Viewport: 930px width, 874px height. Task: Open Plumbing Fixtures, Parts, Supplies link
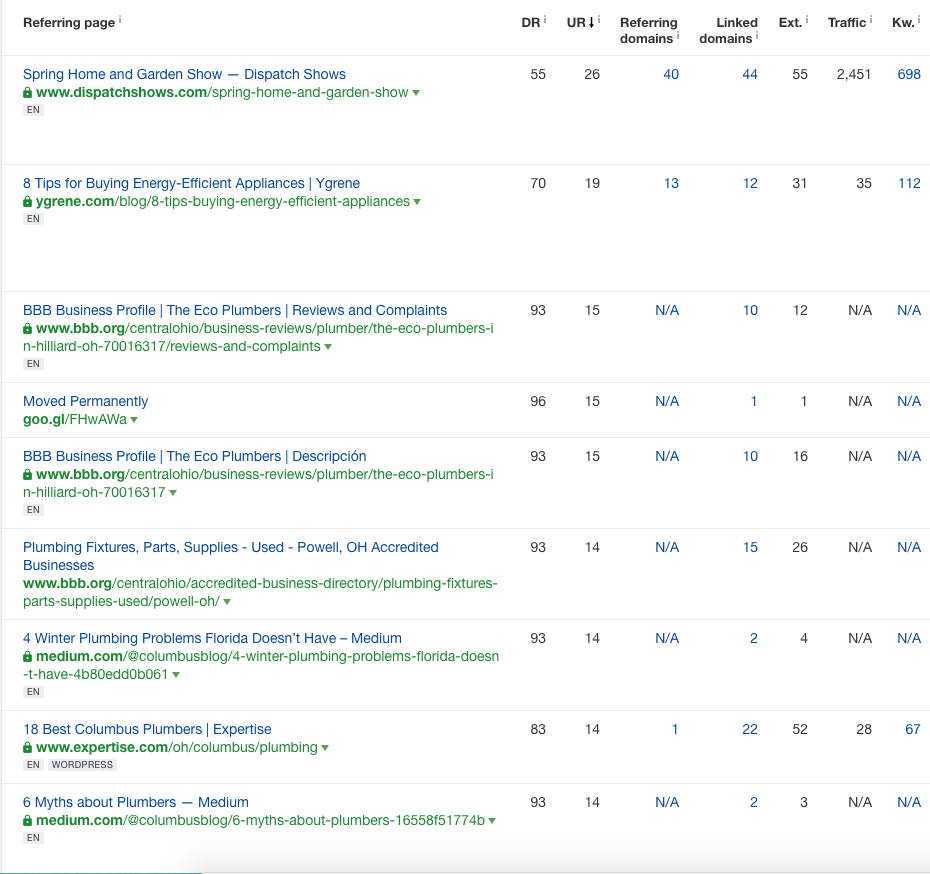(231, 556)
